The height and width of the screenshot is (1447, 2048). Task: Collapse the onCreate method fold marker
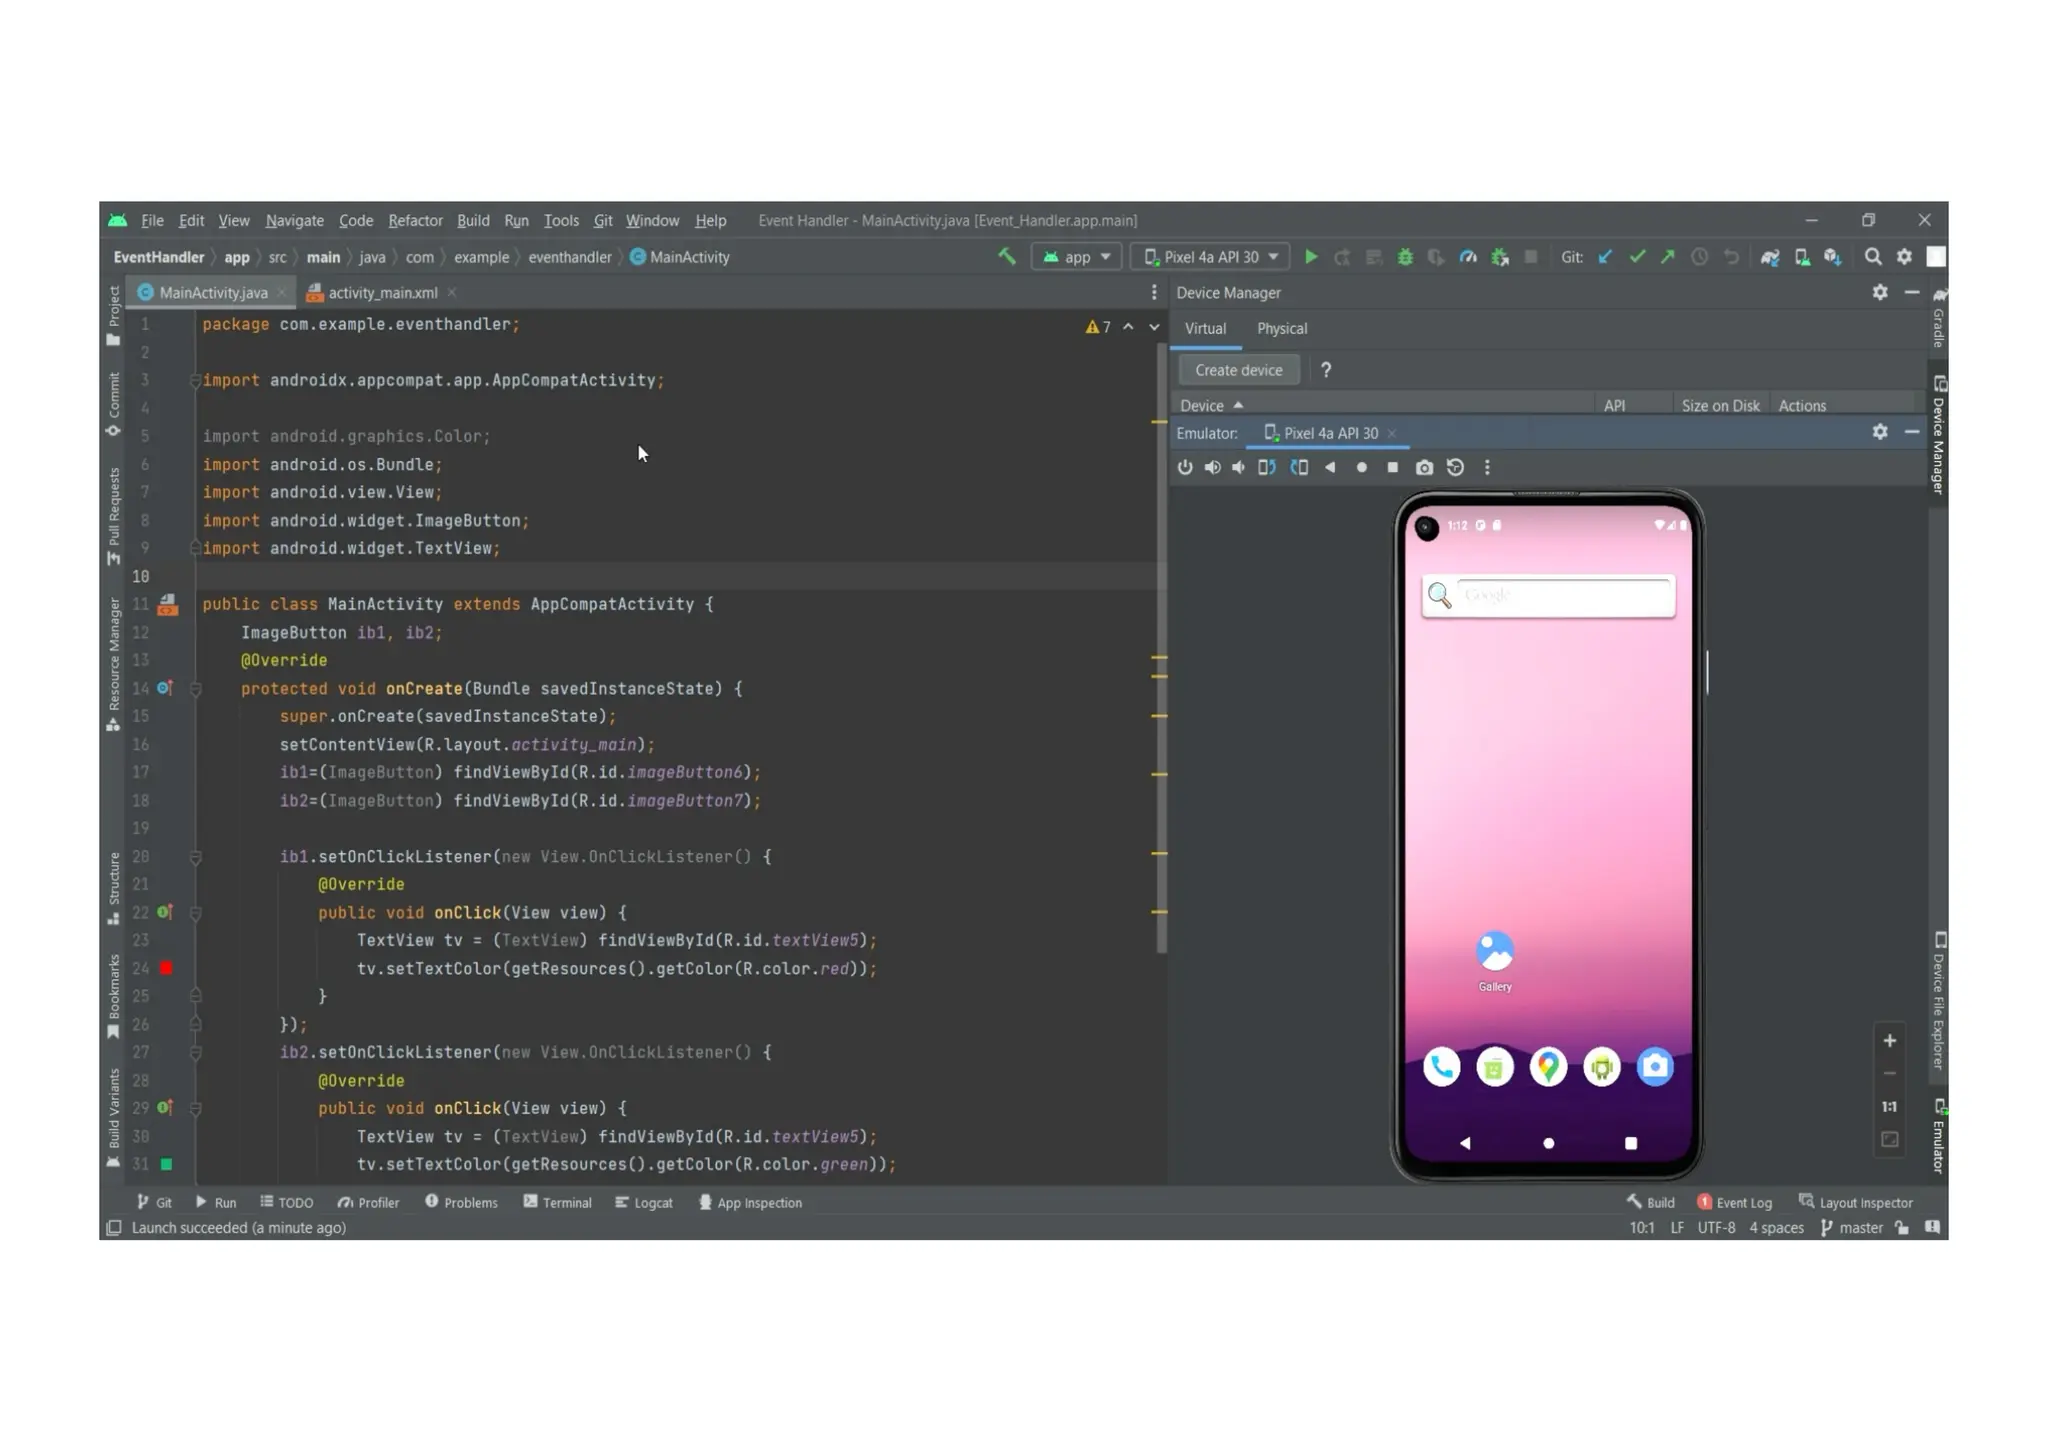pos(196,689)
